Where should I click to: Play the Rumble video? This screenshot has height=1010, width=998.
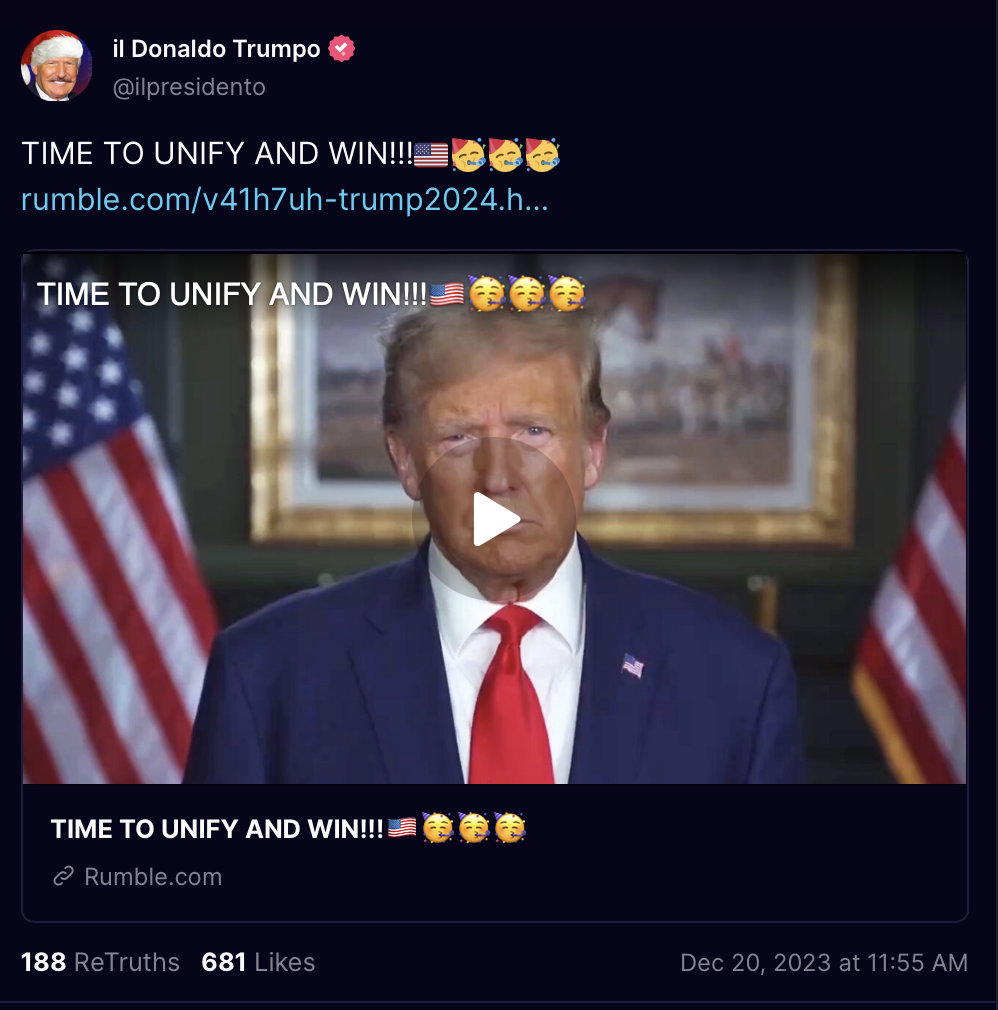495,519
